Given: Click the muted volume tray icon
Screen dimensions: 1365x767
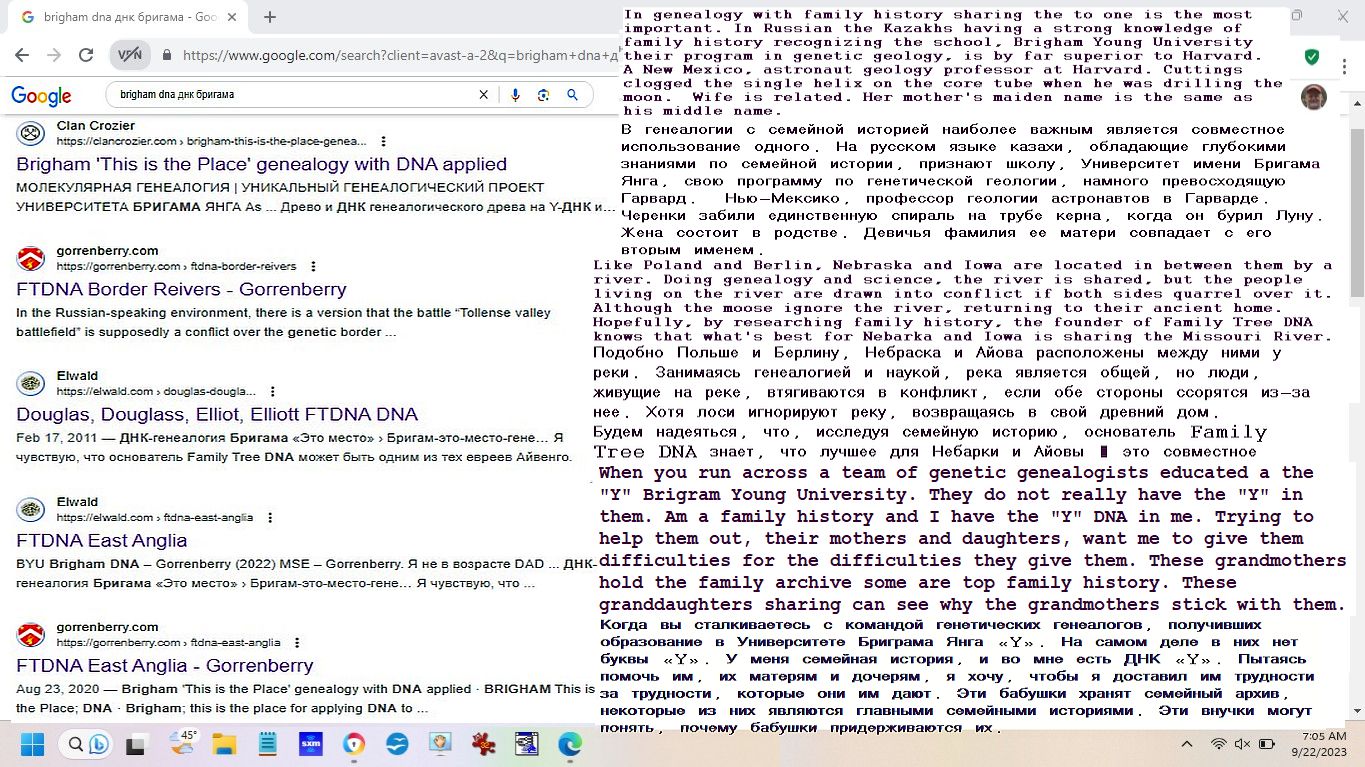Looking at the screenshot, I should [x=1243, y=744].
